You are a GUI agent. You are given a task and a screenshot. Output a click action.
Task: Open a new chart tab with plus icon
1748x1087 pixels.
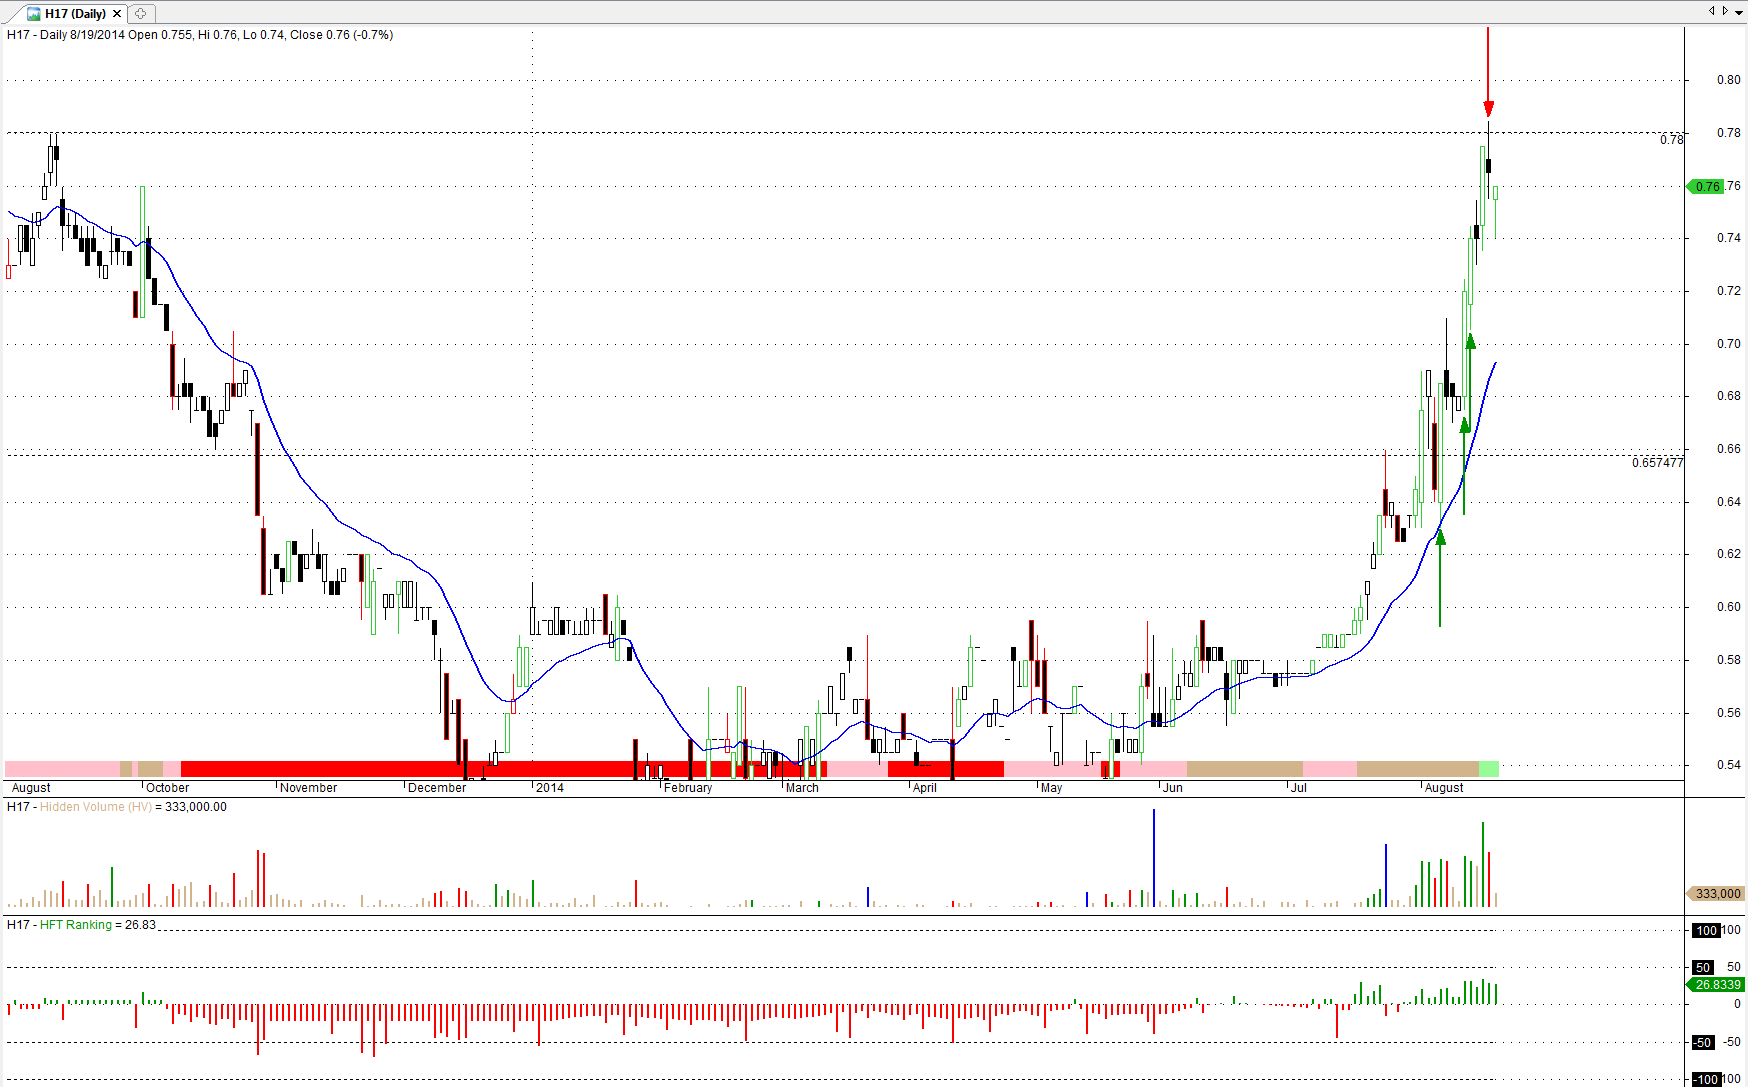tap(141, 14)
